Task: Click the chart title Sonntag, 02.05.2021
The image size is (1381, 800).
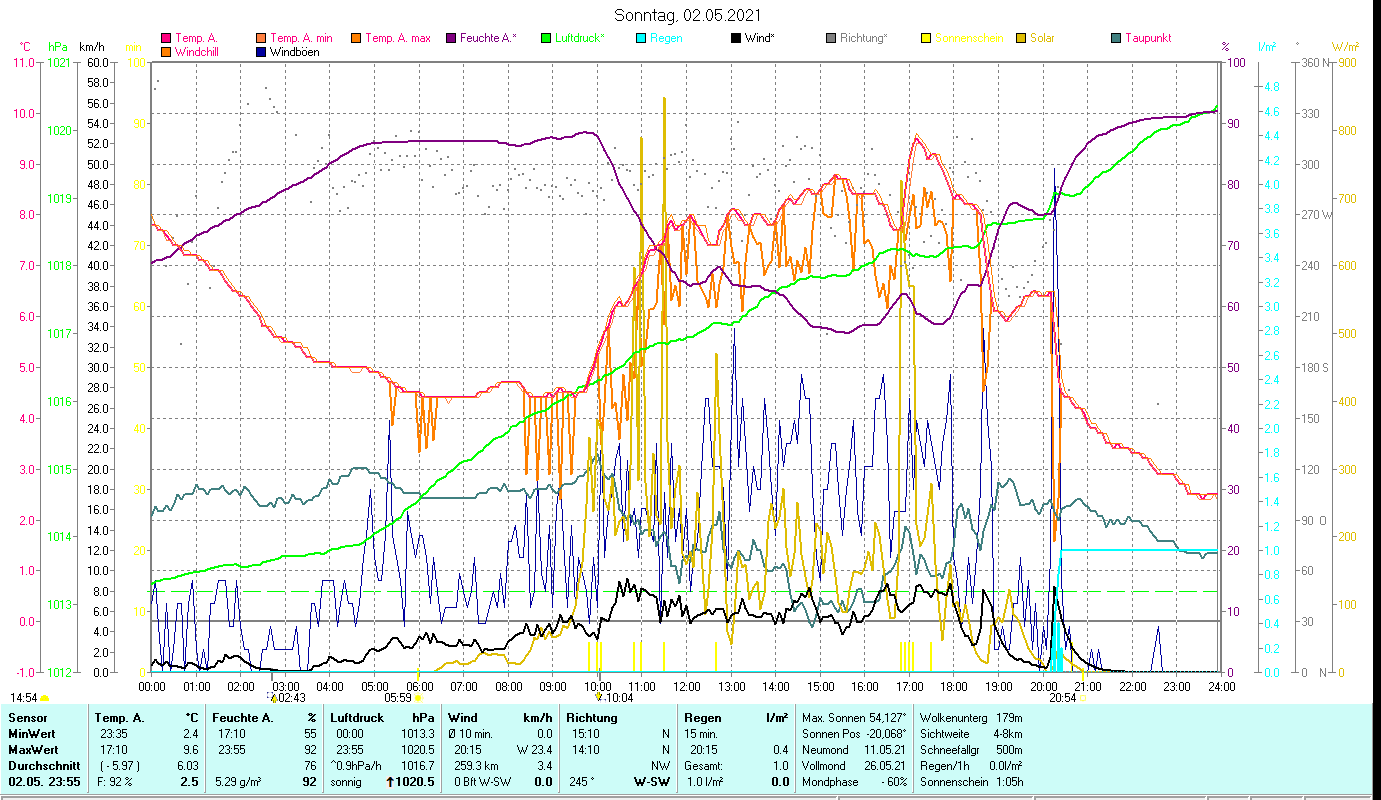Action: [x=690, y=16]
